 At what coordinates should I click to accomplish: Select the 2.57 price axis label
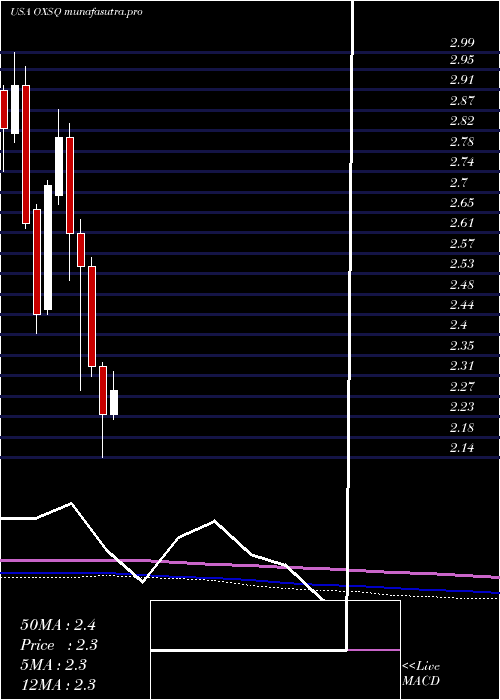[x=462, y=244]
